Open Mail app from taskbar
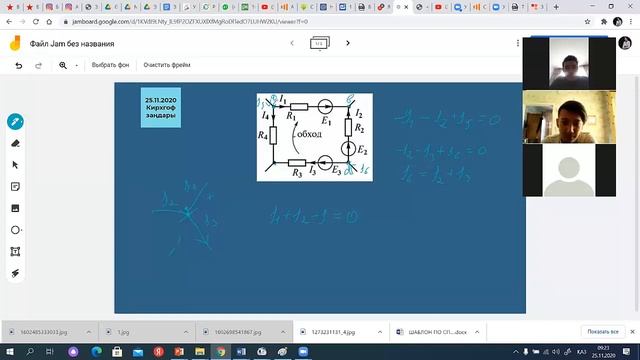 [x=138, y=351]
